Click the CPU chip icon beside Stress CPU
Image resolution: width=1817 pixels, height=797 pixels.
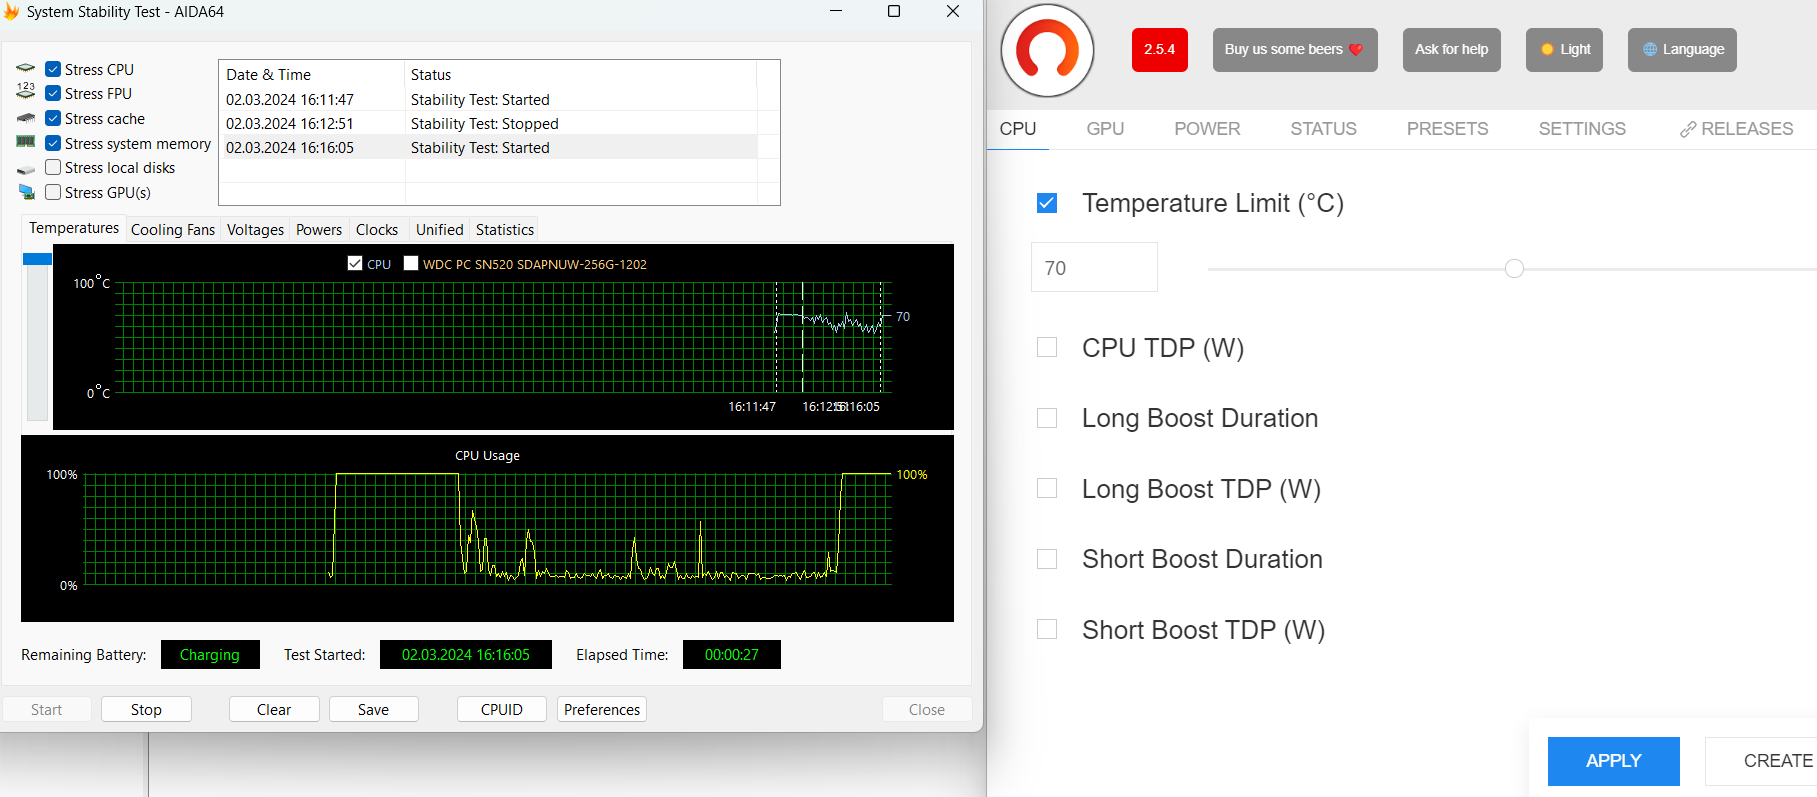pyautogui.click(x=26, y=68)
